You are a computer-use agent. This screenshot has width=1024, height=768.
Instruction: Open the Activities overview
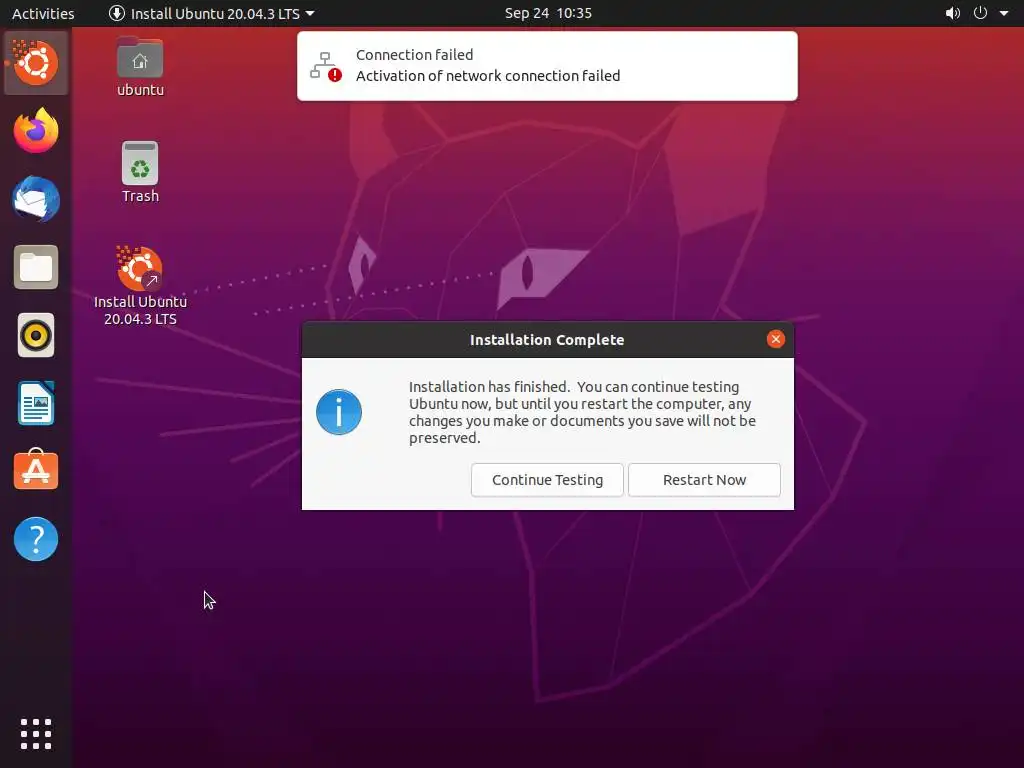43,13
